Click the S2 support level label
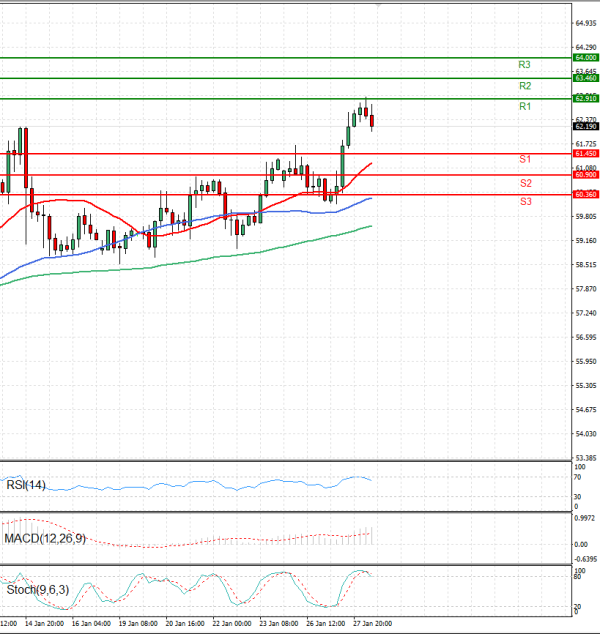 [525, 184]
